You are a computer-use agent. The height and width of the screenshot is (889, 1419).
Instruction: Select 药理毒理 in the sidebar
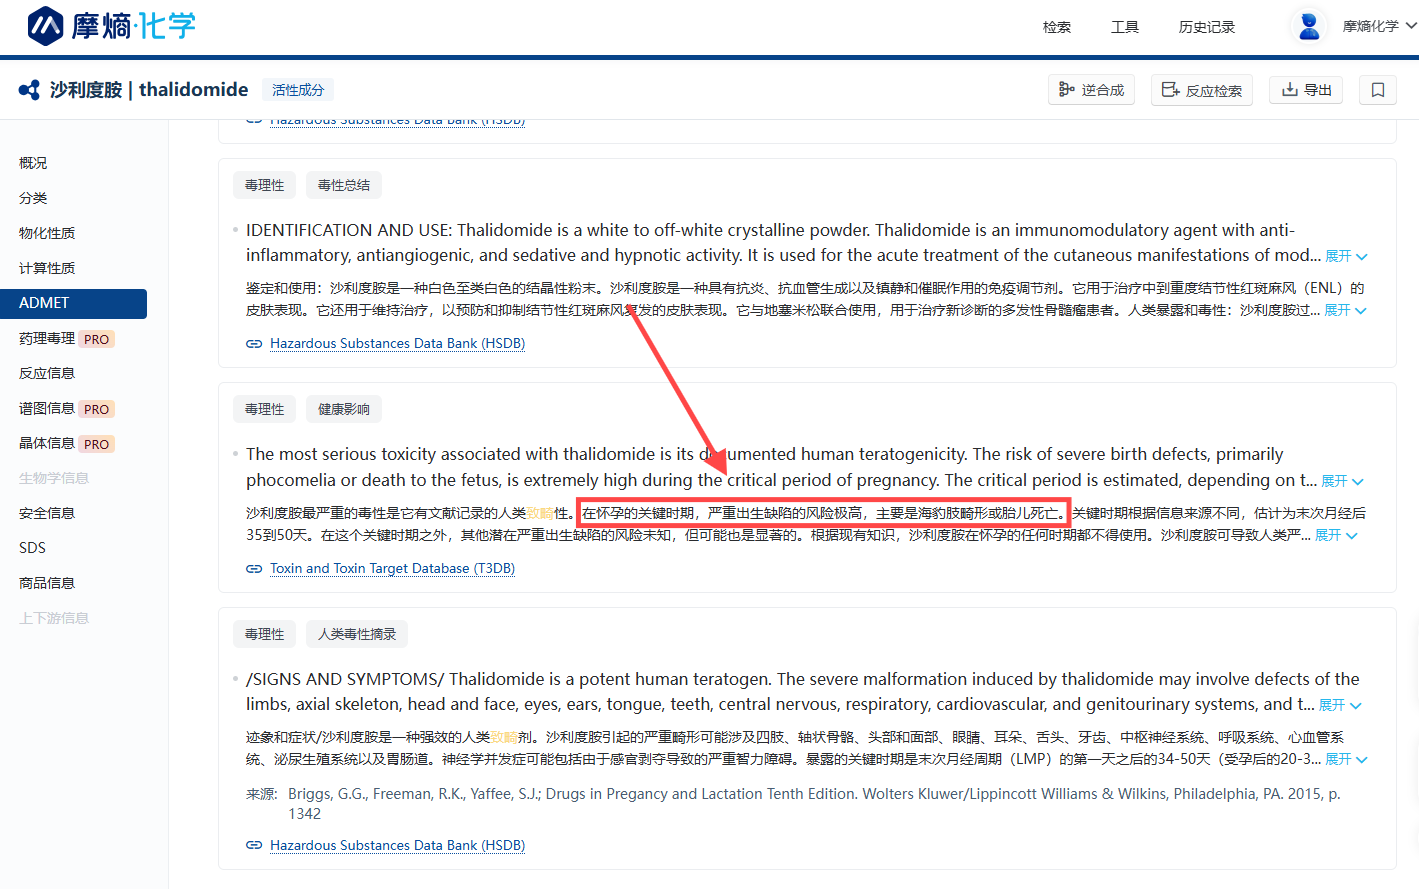pyautogui.click(x=47, y=338)
